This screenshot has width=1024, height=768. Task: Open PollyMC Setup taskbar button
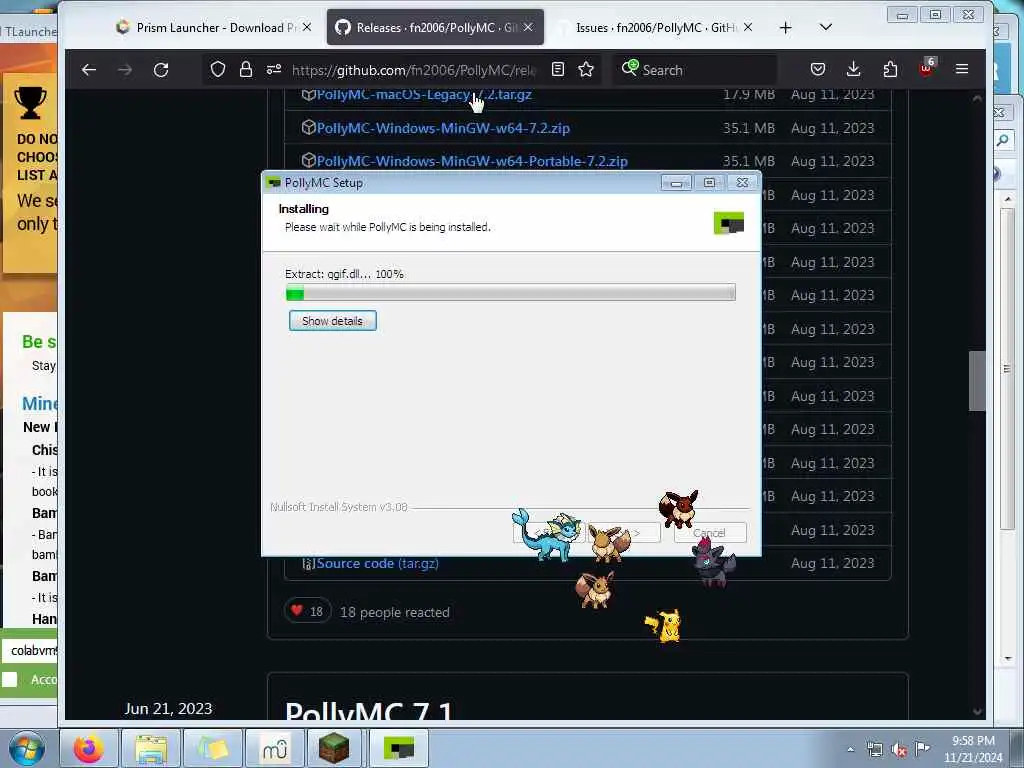pyautogui.click(x=398, y=748)
